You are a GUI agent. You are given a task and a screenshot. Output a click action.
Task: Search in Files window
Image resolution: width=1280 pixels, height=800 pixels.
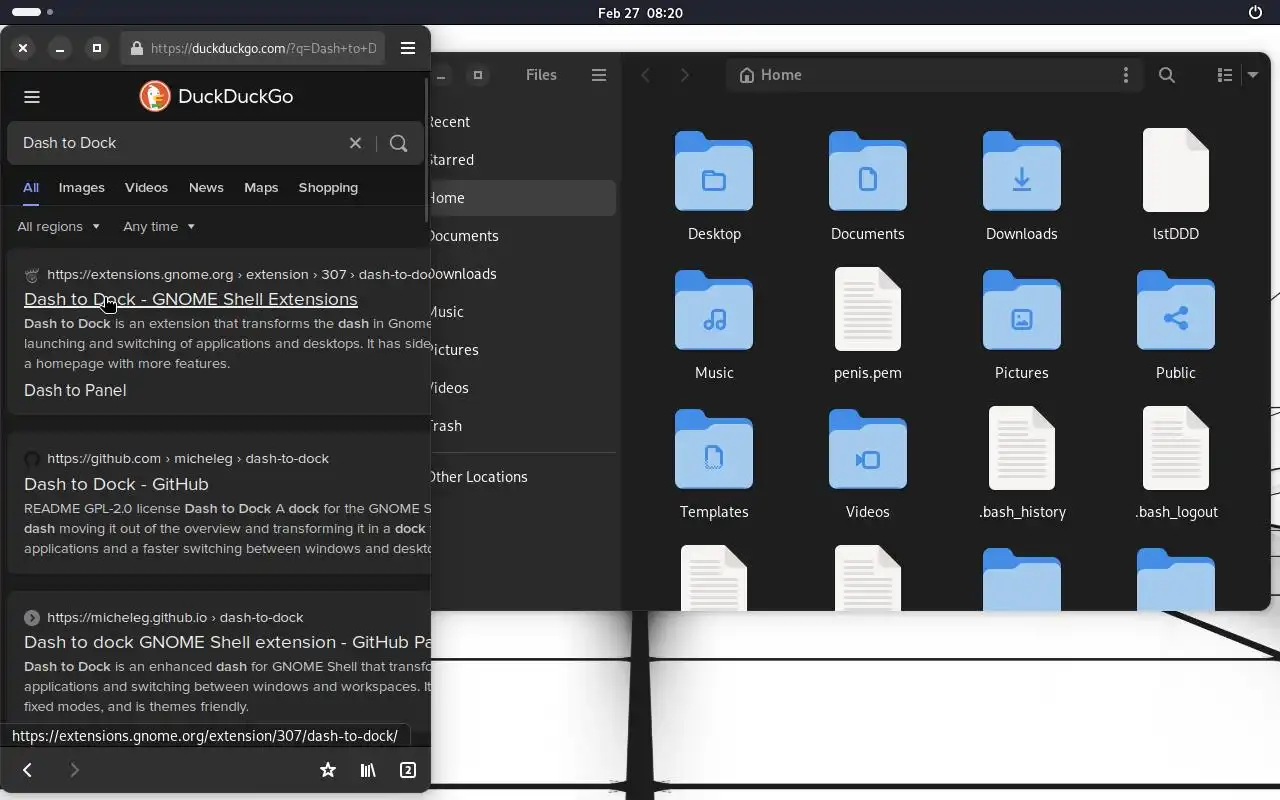click(1167, 75)
